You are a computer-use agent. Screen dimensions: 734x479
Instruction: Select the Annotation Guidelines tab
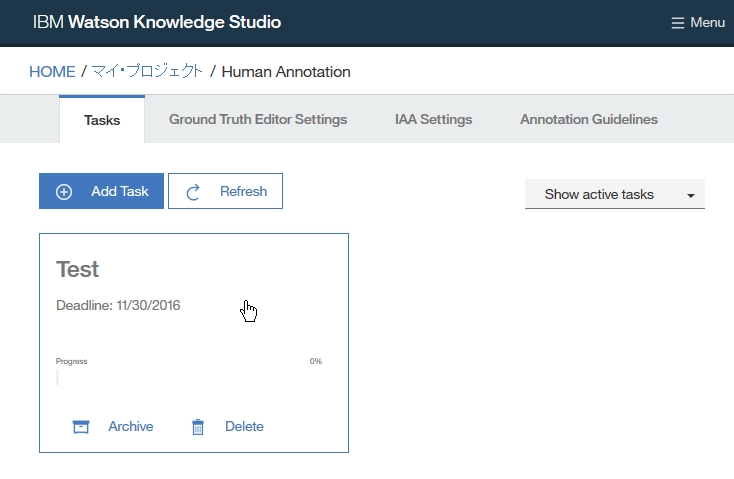pyautogui.click(x=589, y=120)
